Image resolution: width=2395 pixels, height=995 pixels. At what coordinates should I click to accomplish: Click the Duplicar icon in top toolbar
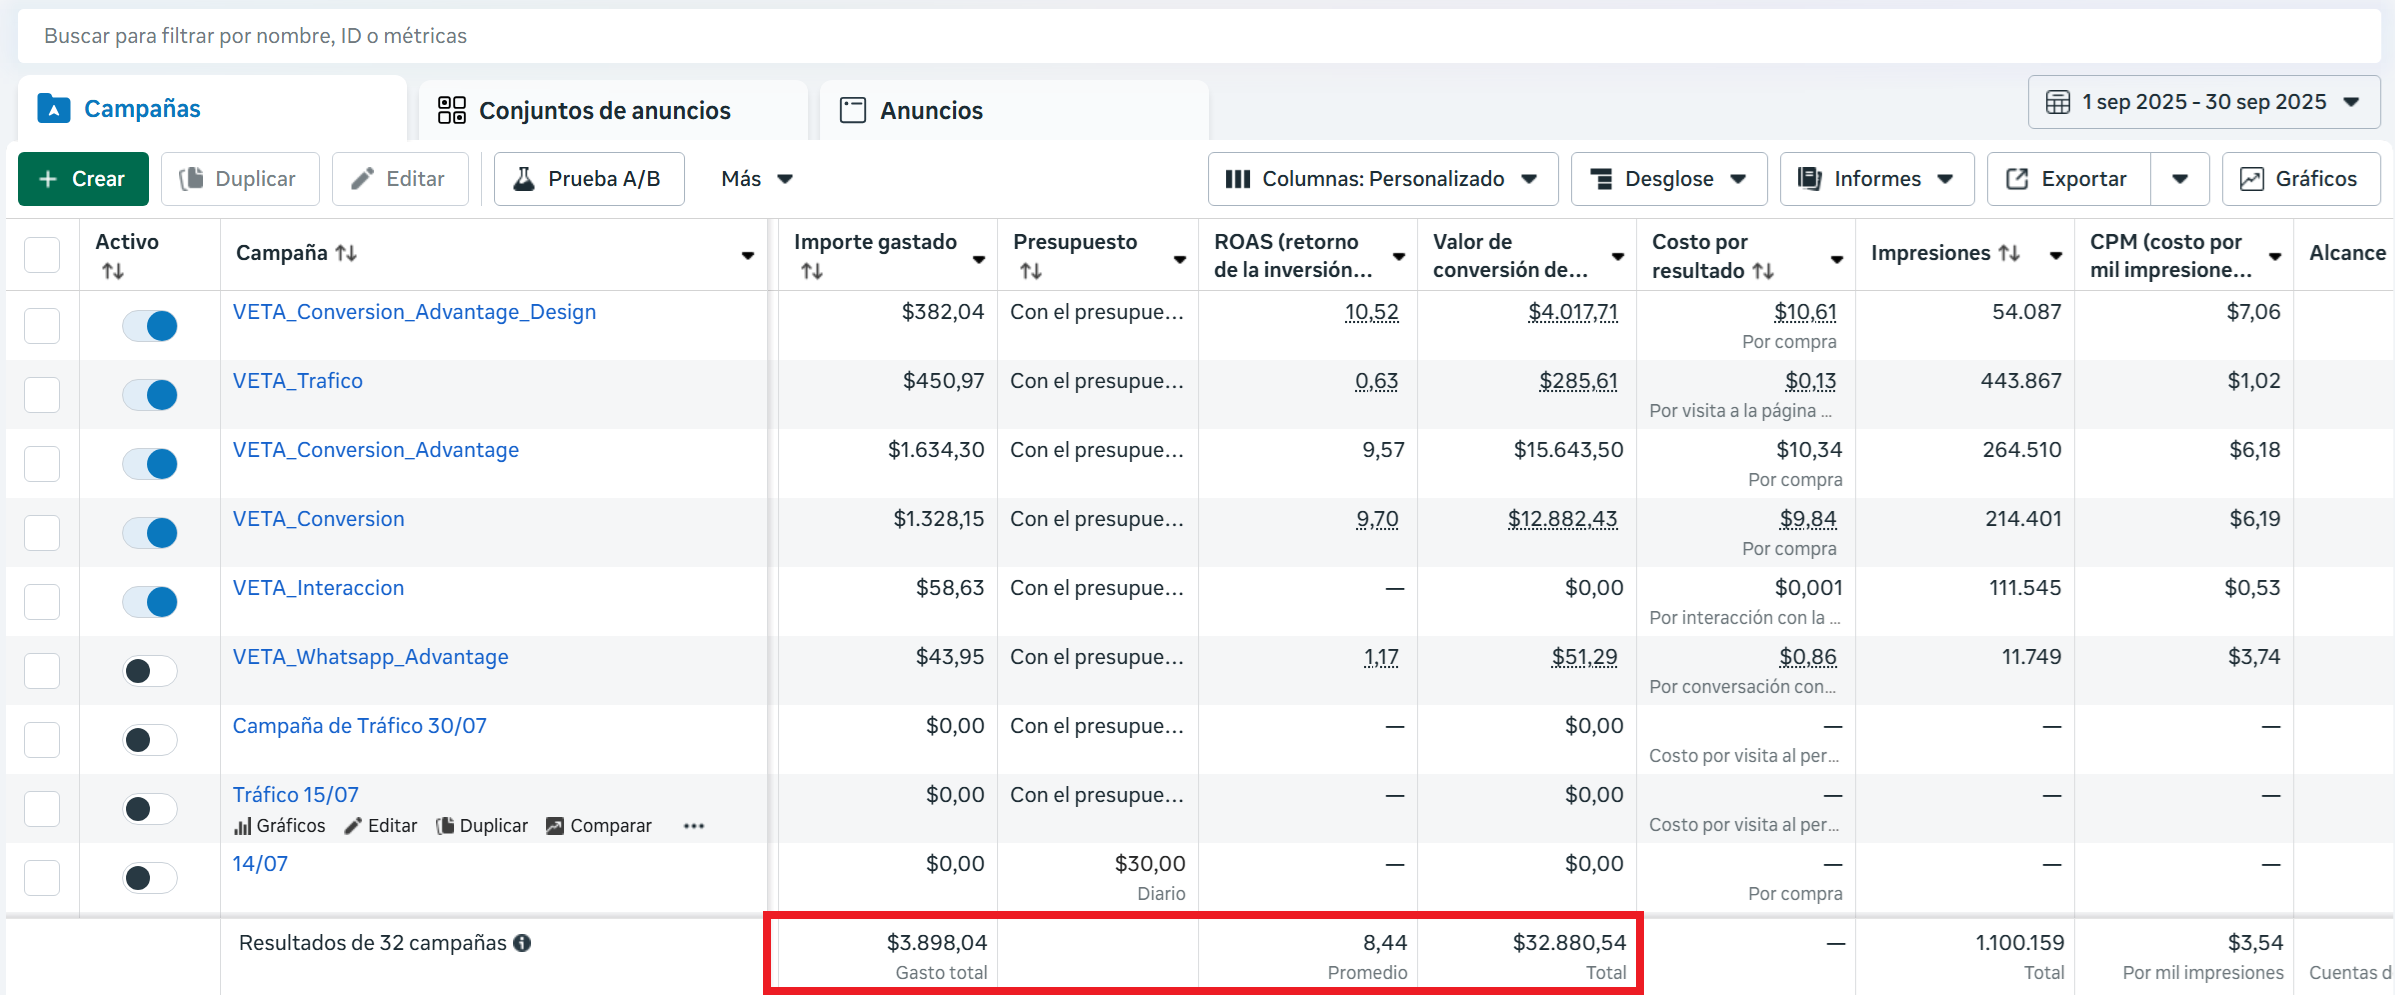(191, 179)
